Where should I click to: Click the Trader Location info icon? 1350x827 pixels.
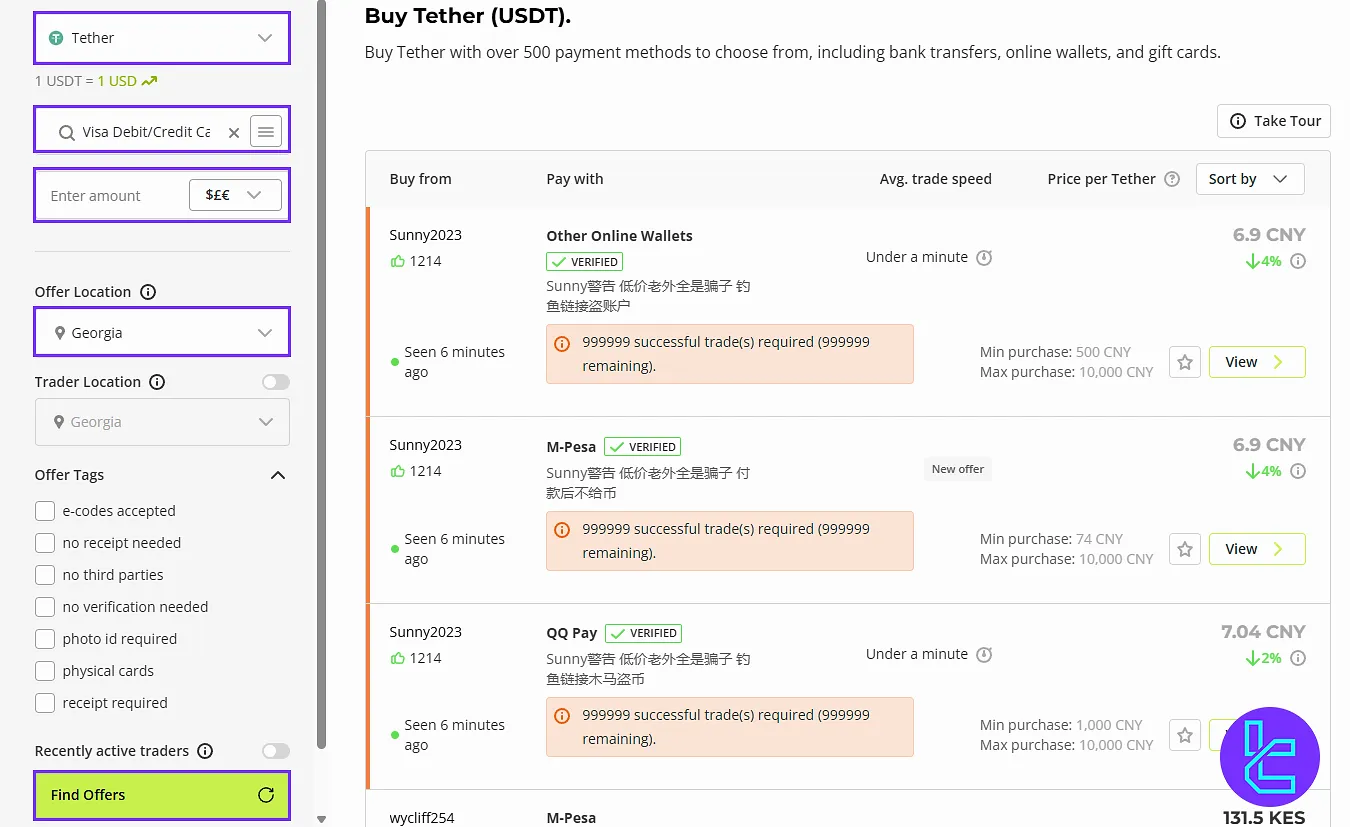click(x=157, y=382)
